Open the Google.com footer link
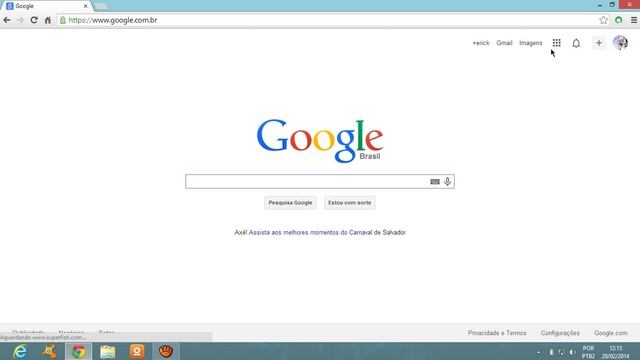This screenshot has width=640, height=360. pyautogui.click(x=611, y=333)
